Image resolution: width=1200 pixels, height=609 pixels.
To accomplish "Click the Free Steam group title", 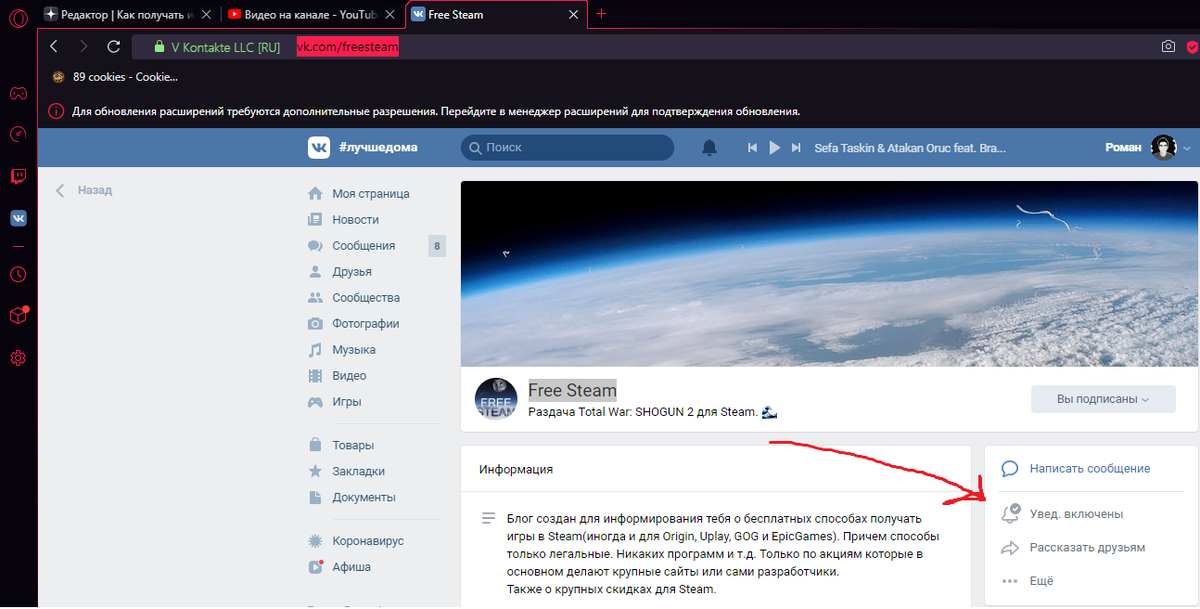I will point(572,390).
